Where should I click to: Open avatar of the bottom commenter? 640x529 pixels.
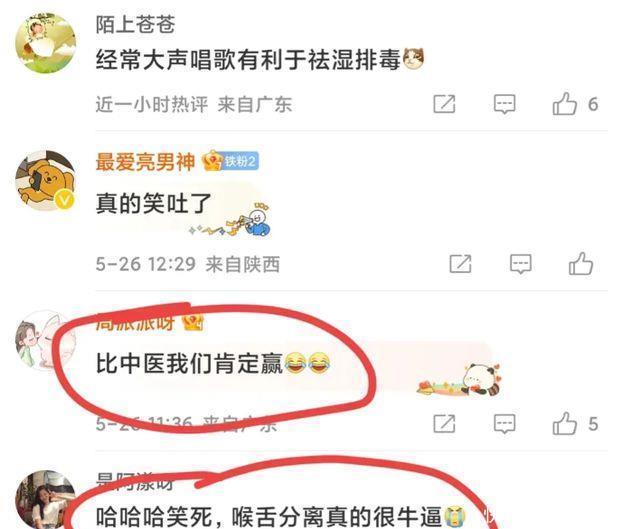pos(46,500)
